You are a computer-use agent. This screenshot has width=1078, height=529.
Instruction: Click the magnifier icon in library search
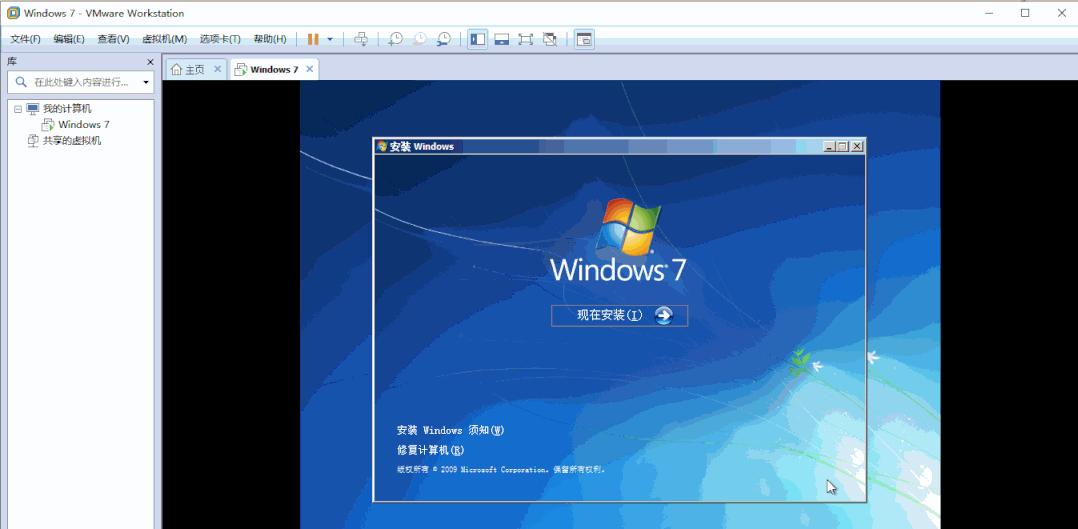pos(21,83)
